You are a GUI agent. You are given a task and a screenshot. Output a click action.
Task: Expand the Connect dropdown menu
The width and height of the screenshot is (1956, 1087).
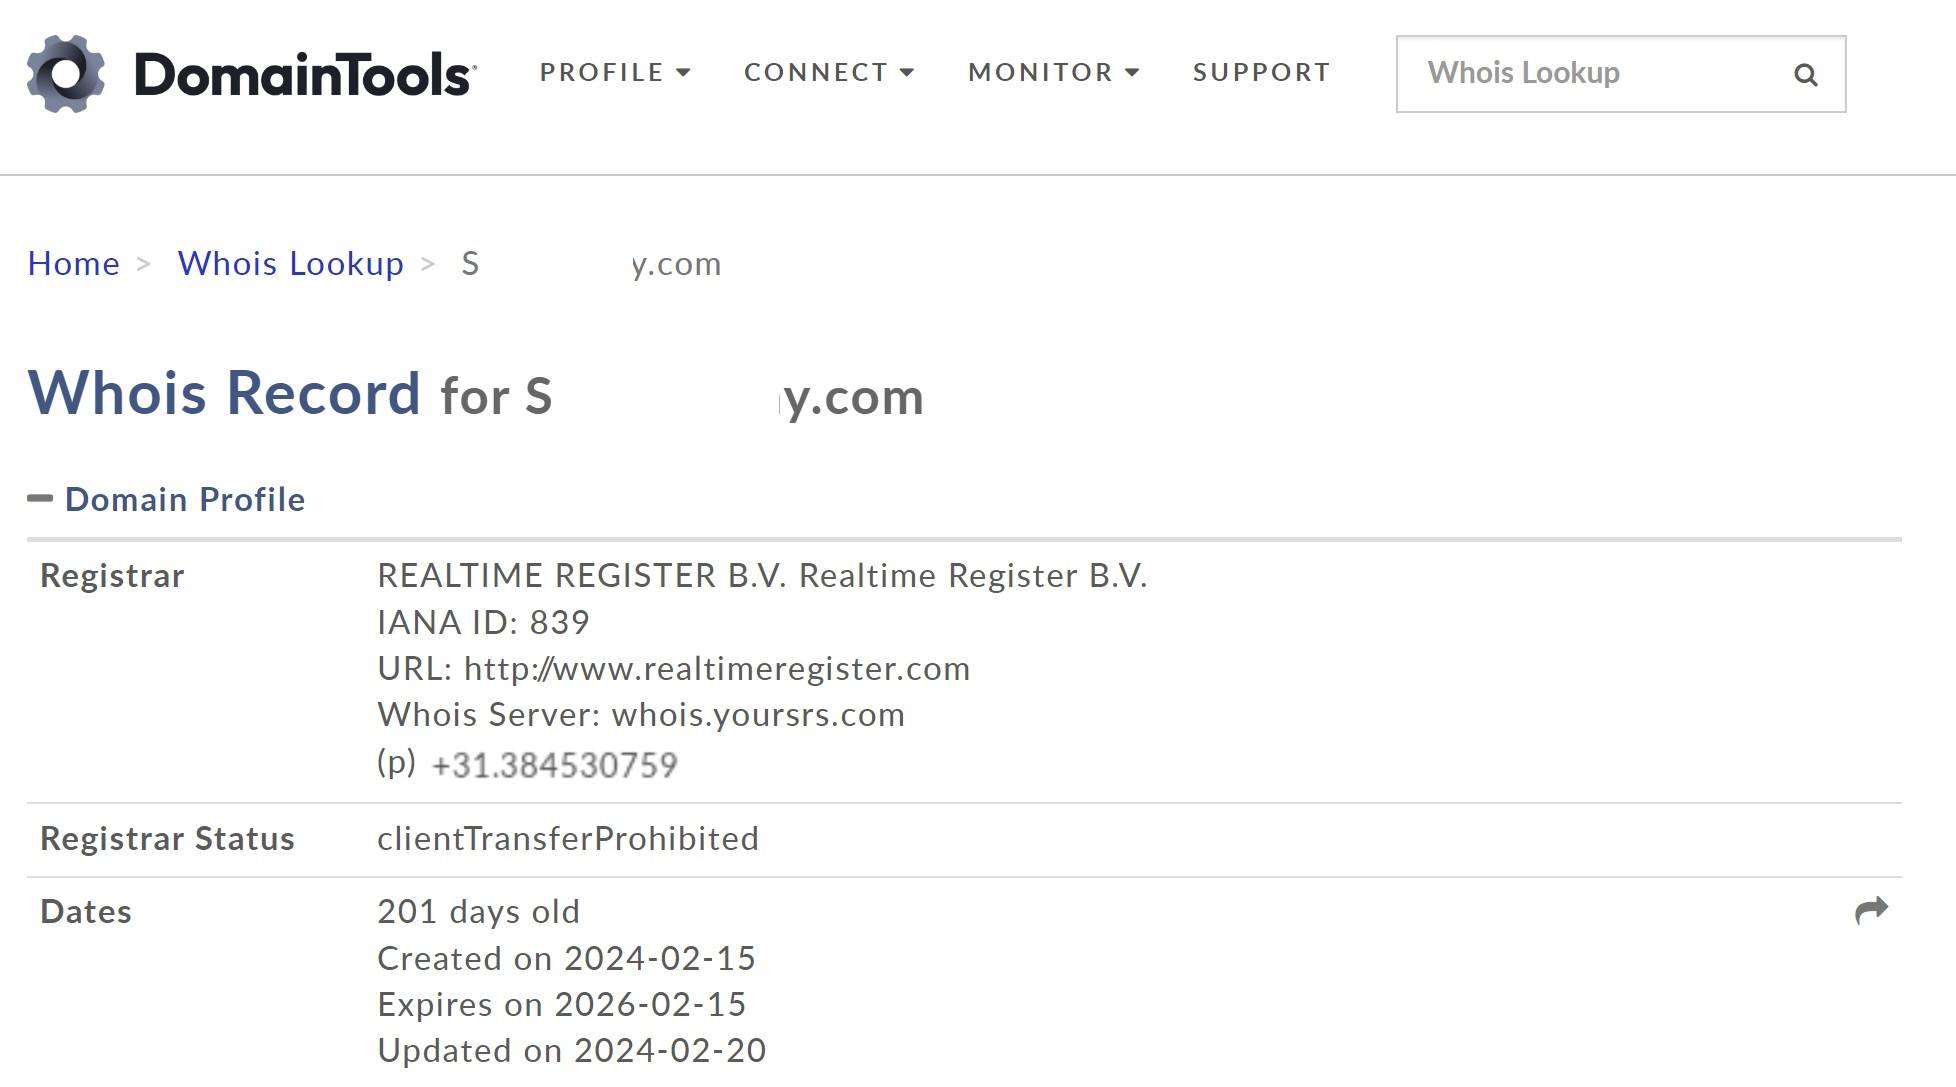click(829, 72)
